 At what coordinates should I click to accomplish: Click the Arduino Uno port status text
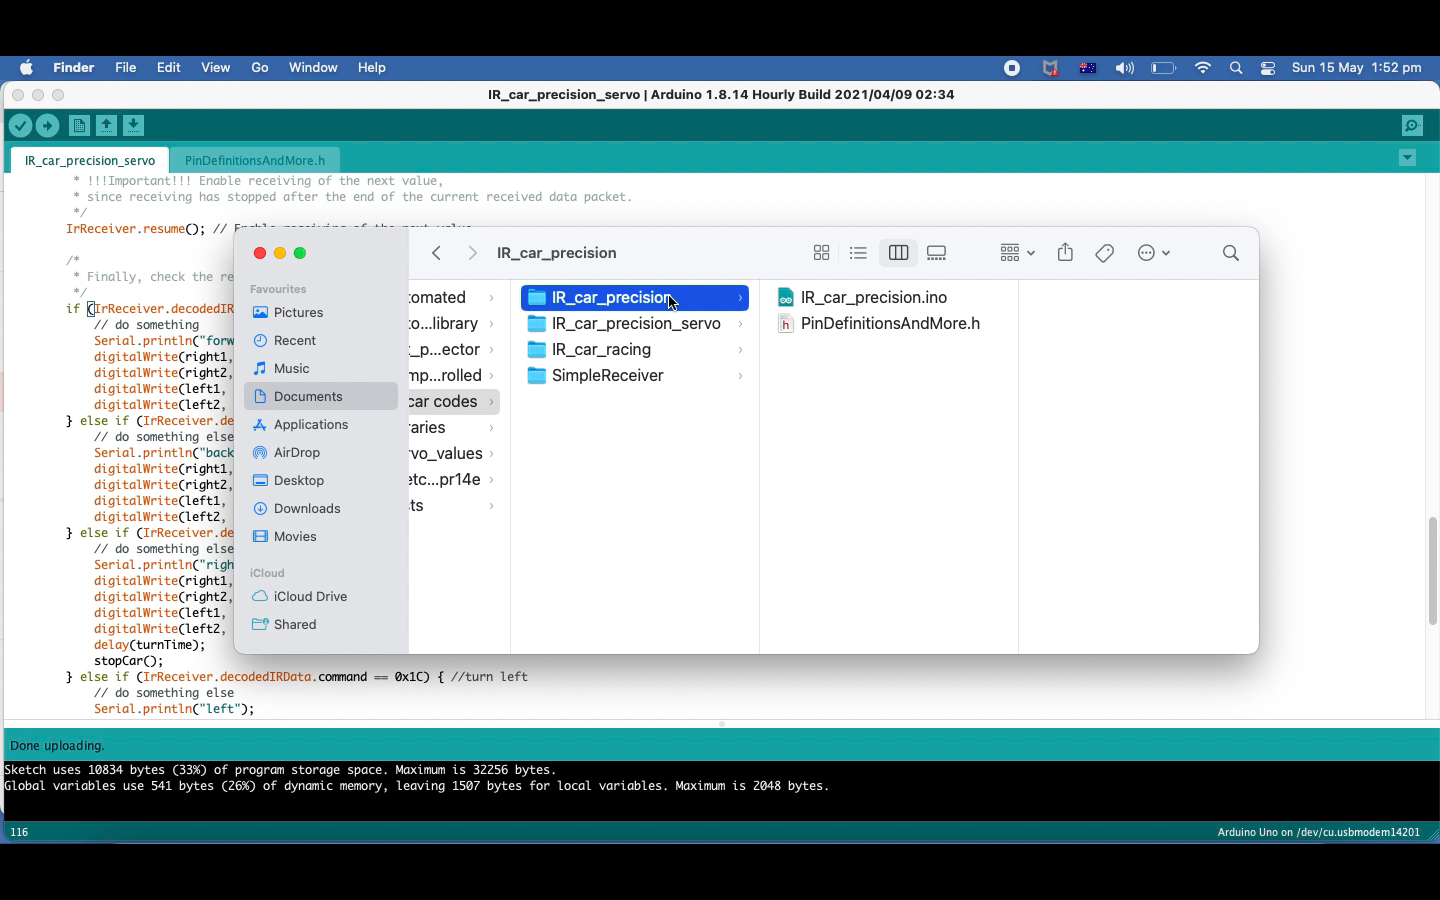[x=1318, y=832]
